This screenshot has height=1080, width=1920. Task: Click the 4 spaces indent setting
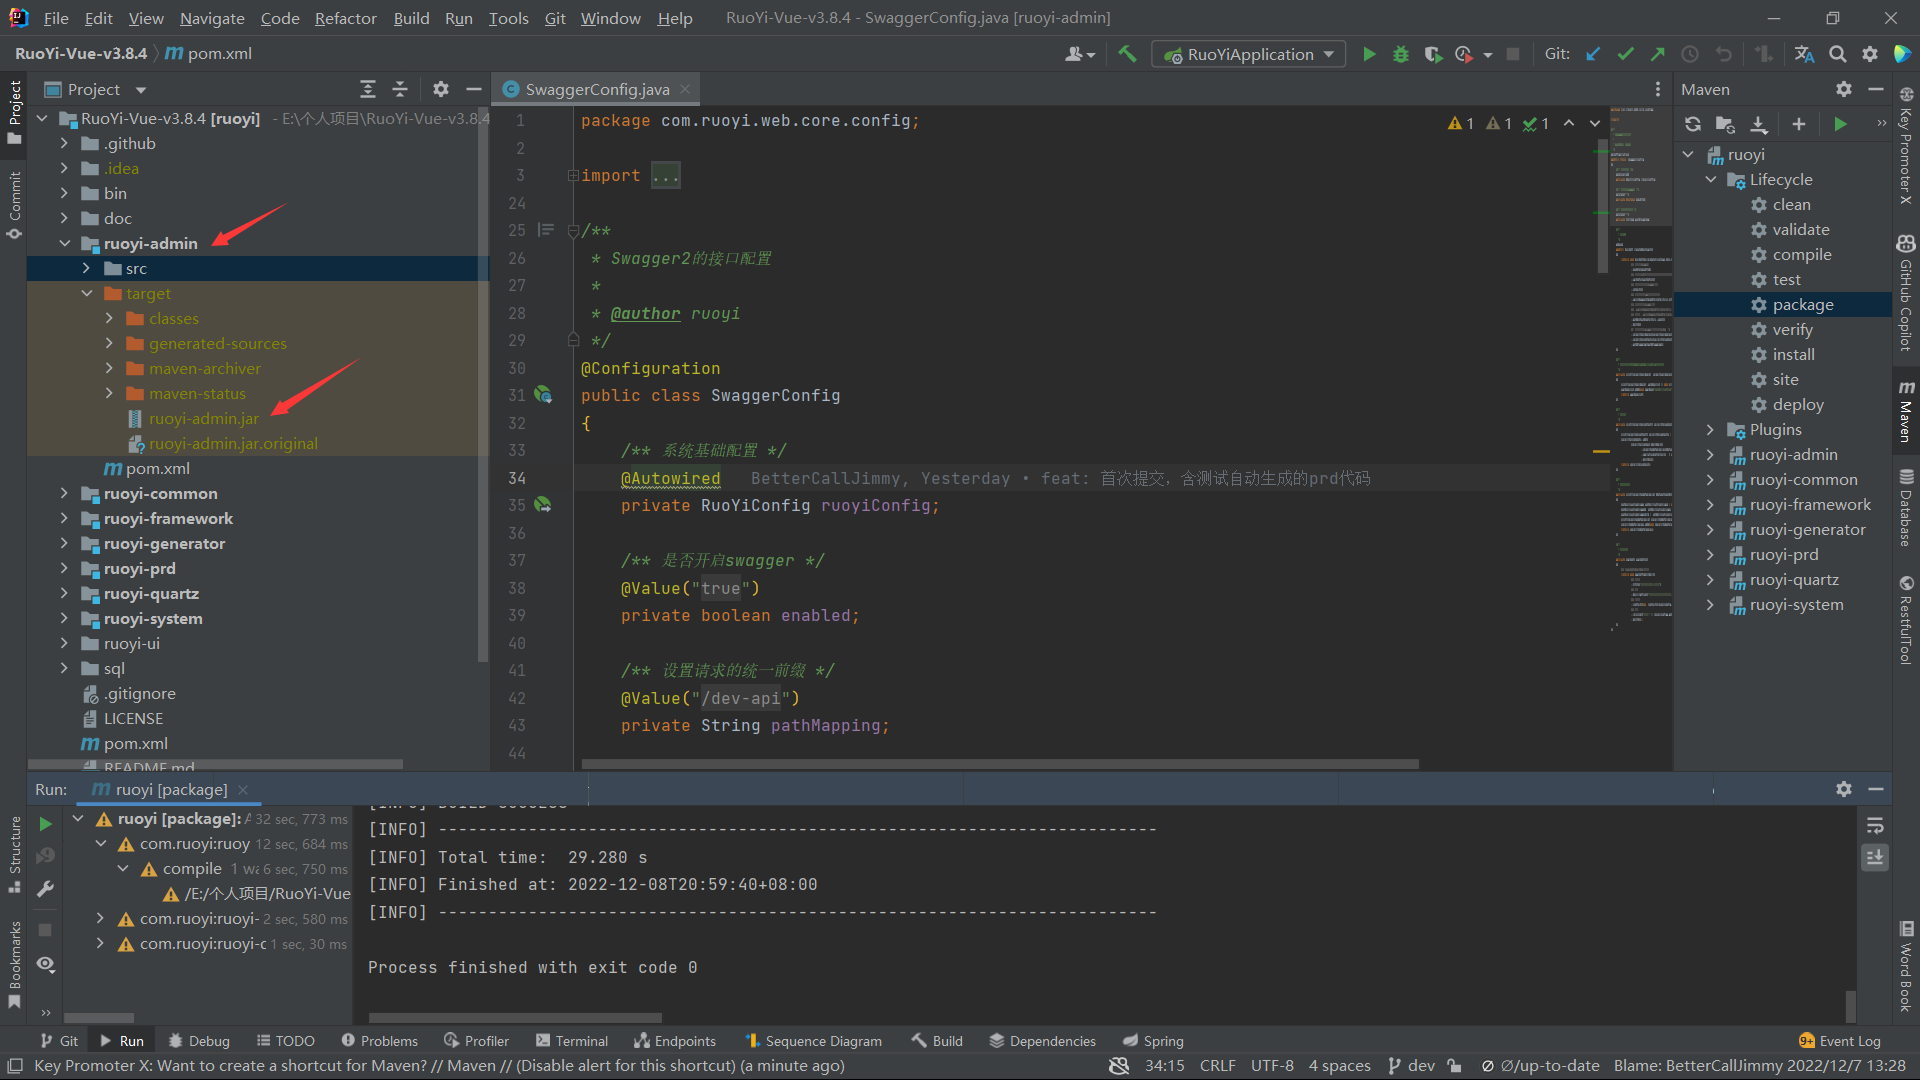[x=1340, y=1066]
